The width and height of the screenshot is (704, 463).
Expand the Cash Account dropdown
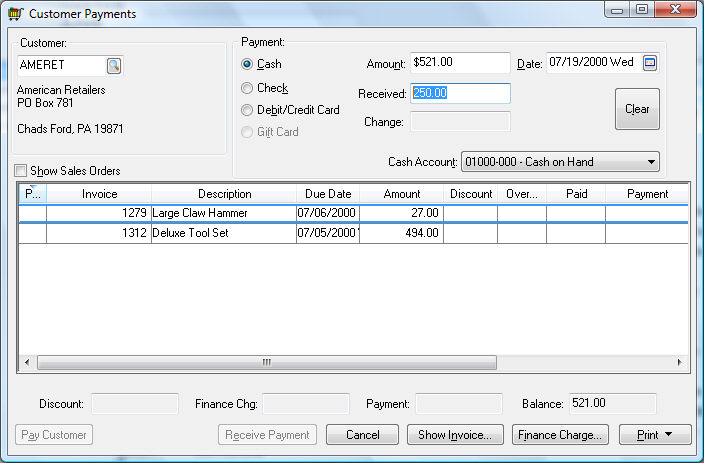pos(652,162)
